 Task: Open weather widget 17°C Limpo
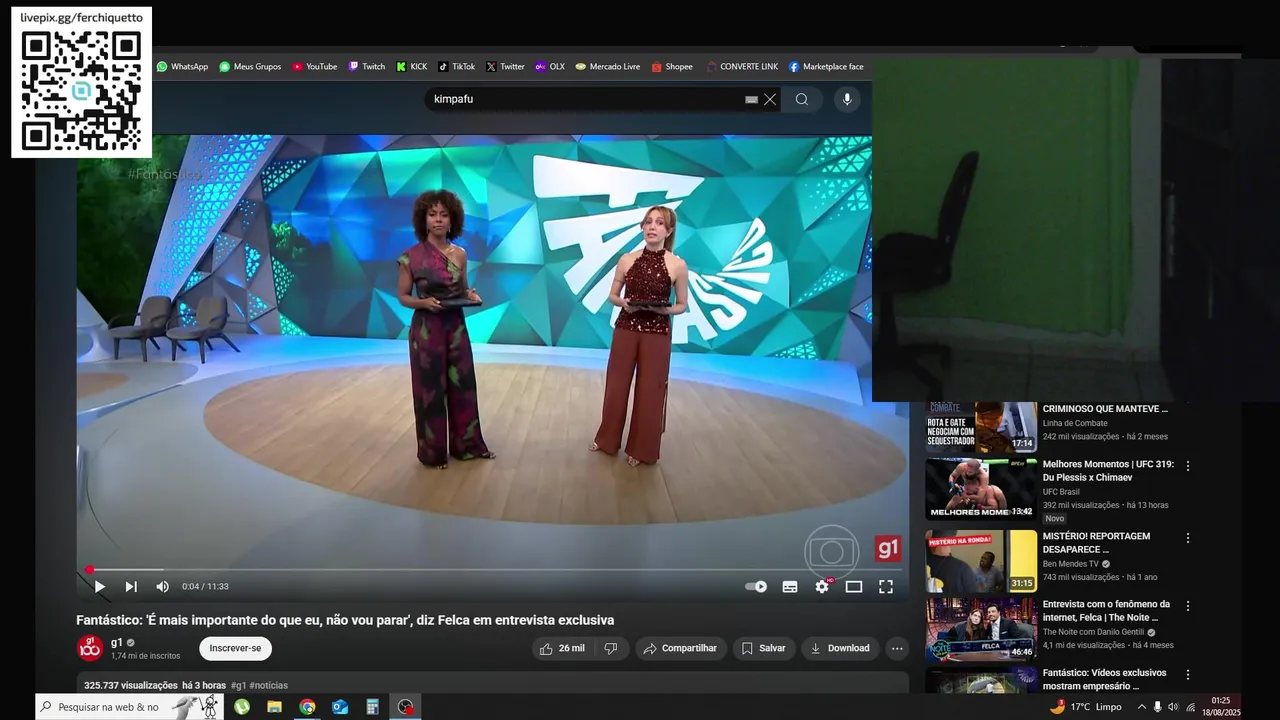[1085, 707]
